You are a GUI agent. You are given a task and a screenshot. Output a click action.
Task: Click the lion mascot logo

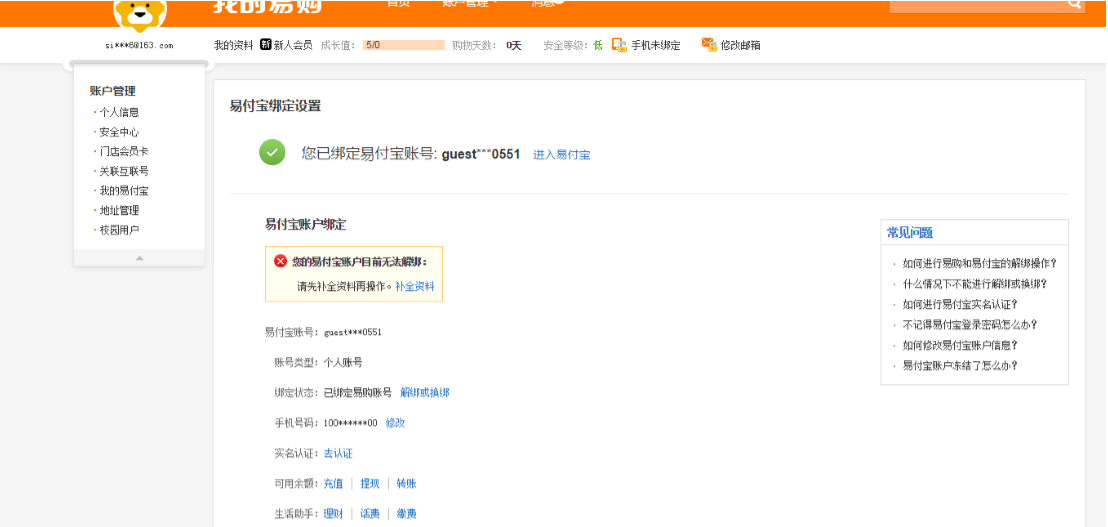point(139,15)
